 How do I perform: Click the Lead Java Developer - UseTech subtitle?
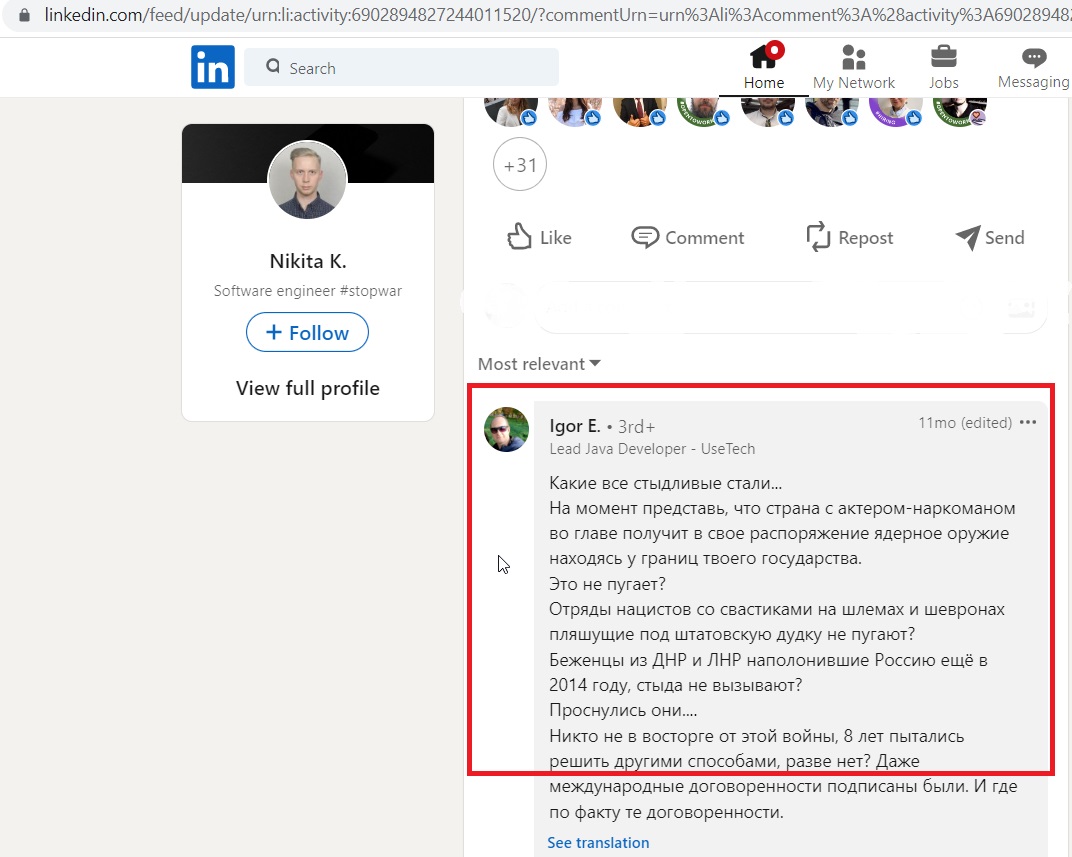tap(652, 449)
